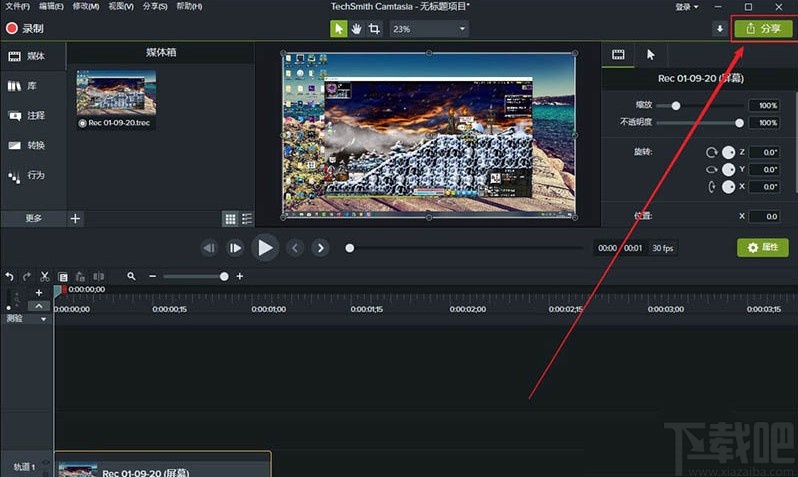This screenshot has height=477, width=798.
Task: Click the Paste icon on the timeline toolbar
Action: tap(80, 276)
